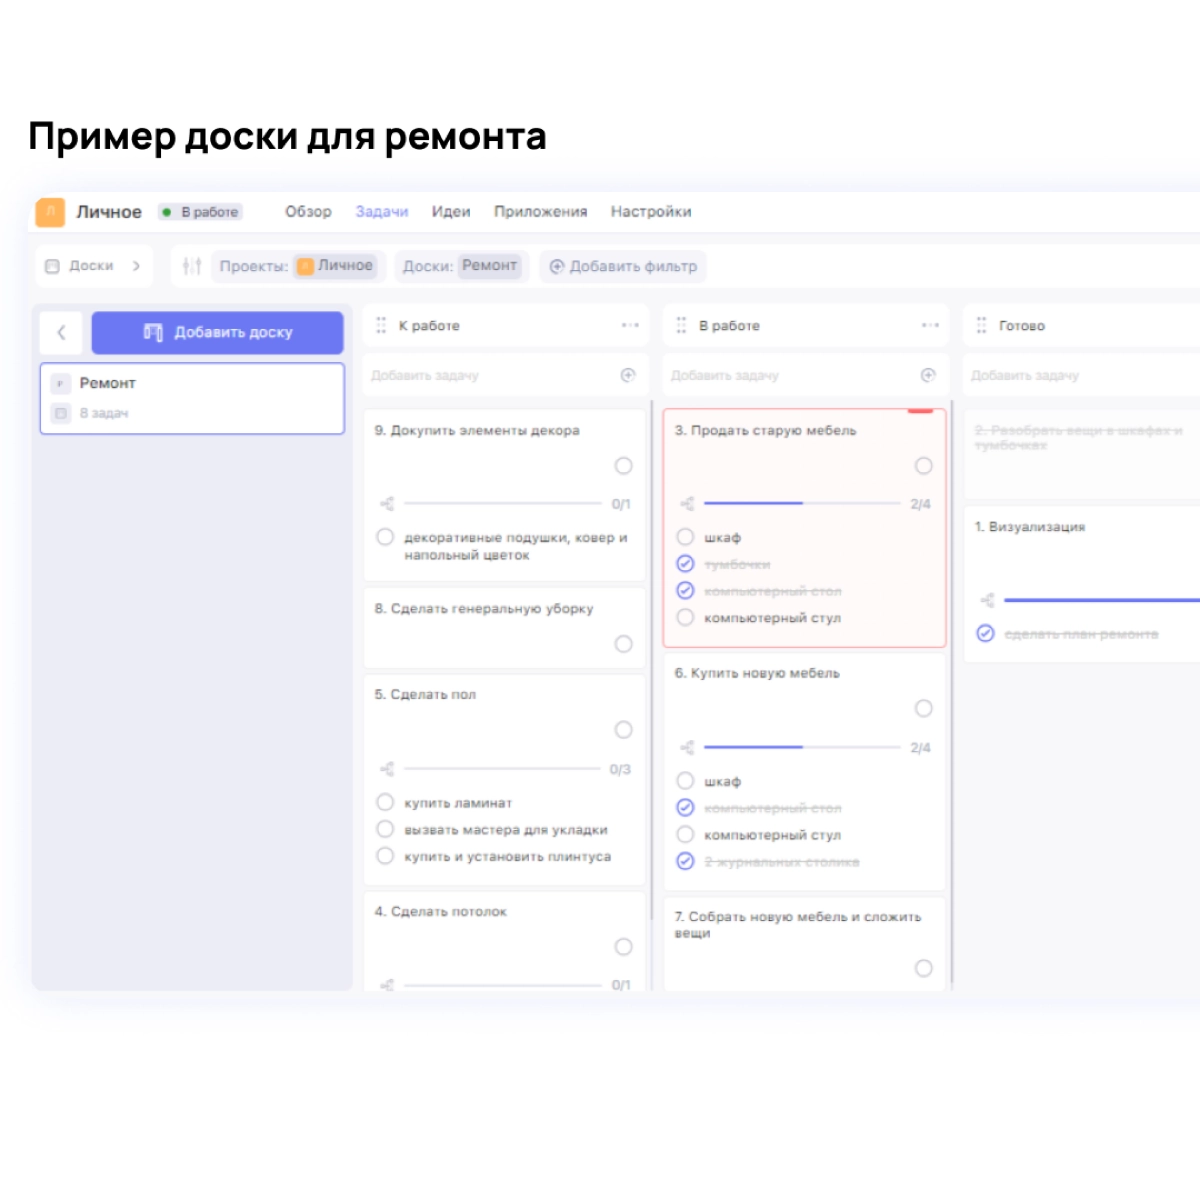Open the К работе column options menu
The width and height of the screenshot is (1200, 1200).
point(630,326)
